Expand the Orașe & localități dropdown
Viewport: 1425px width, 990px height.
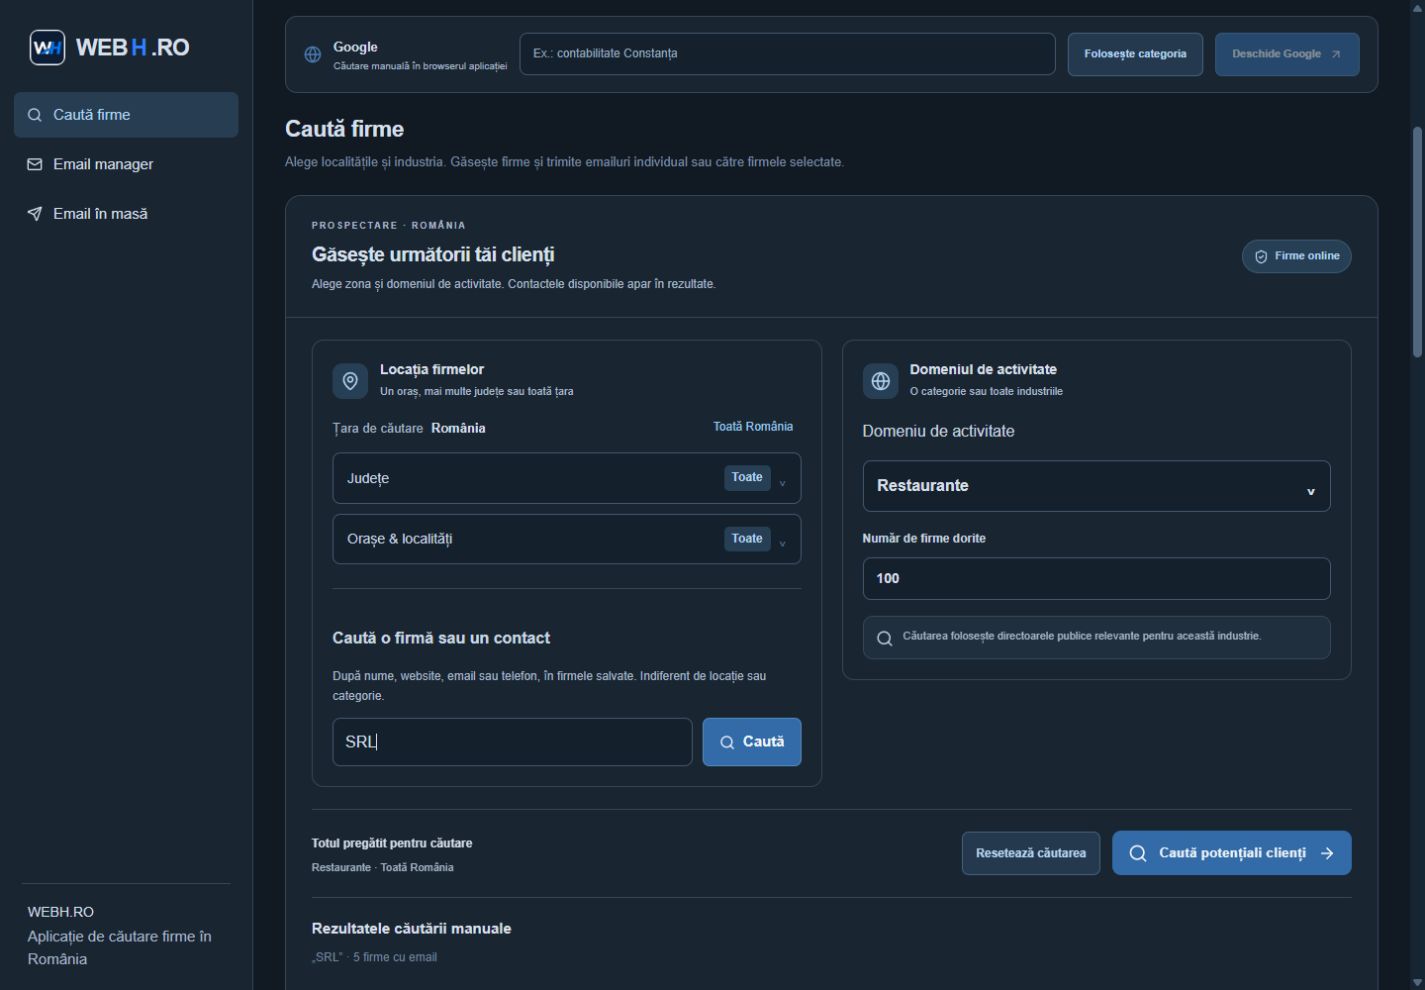[567, 539]
